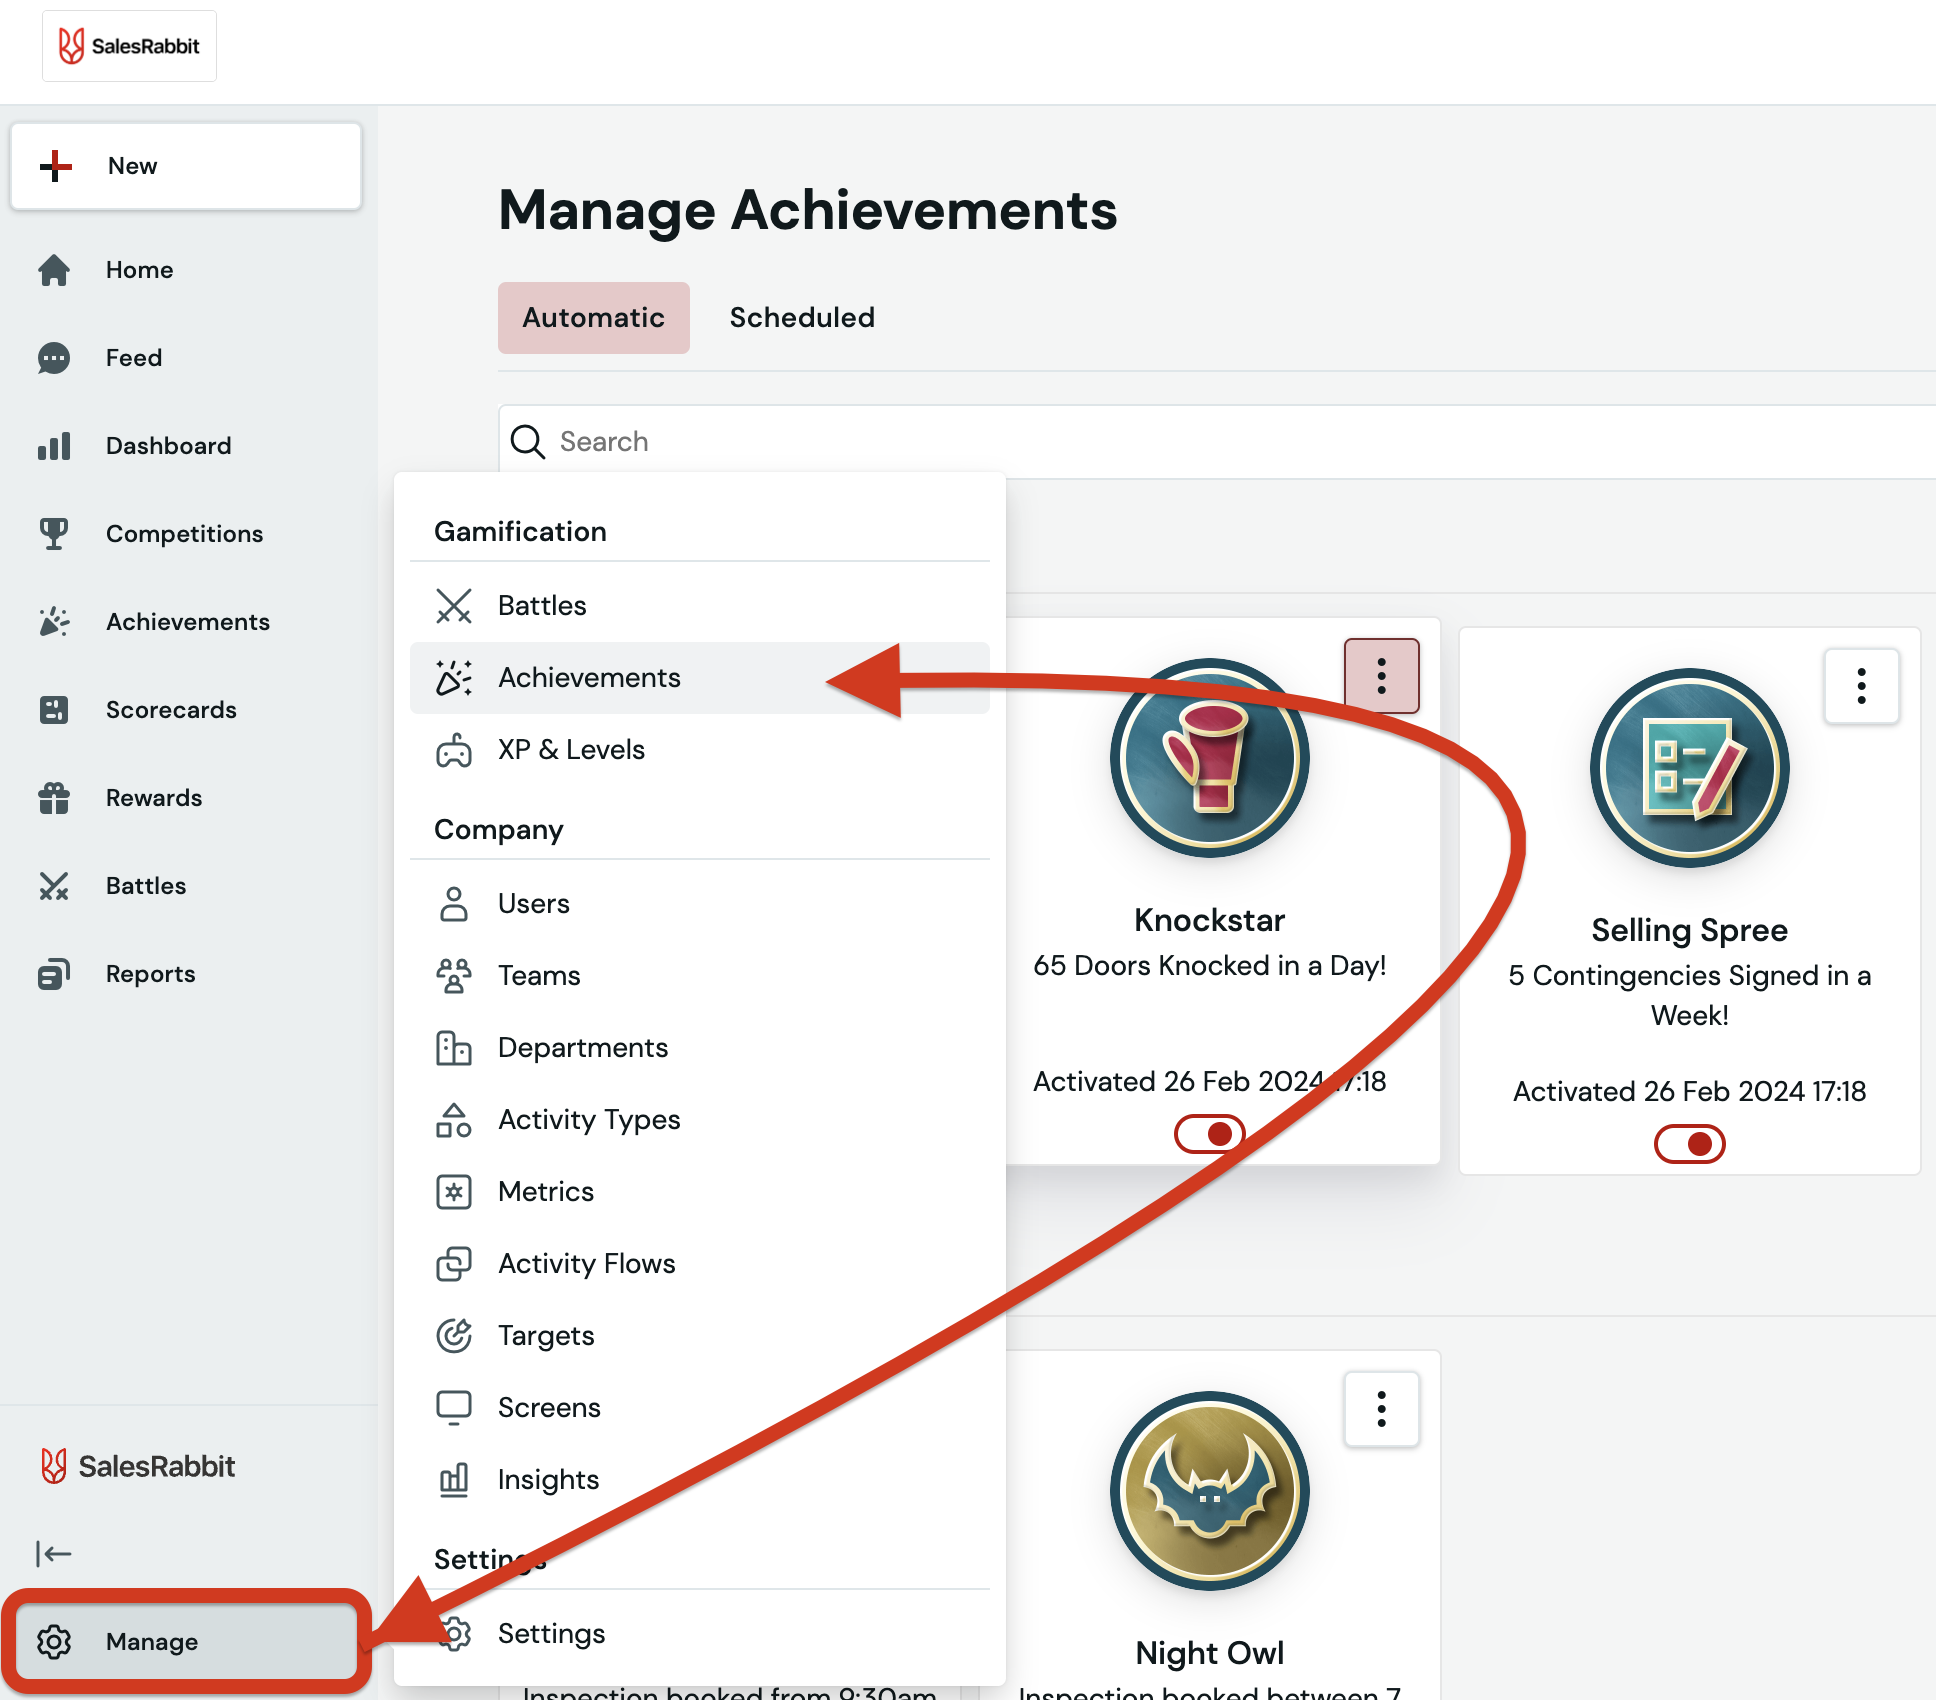The width and height of the screenshot is (1936, 1700).
Task: Click the Metrics asterisk icon
Action: (454, 1192)
